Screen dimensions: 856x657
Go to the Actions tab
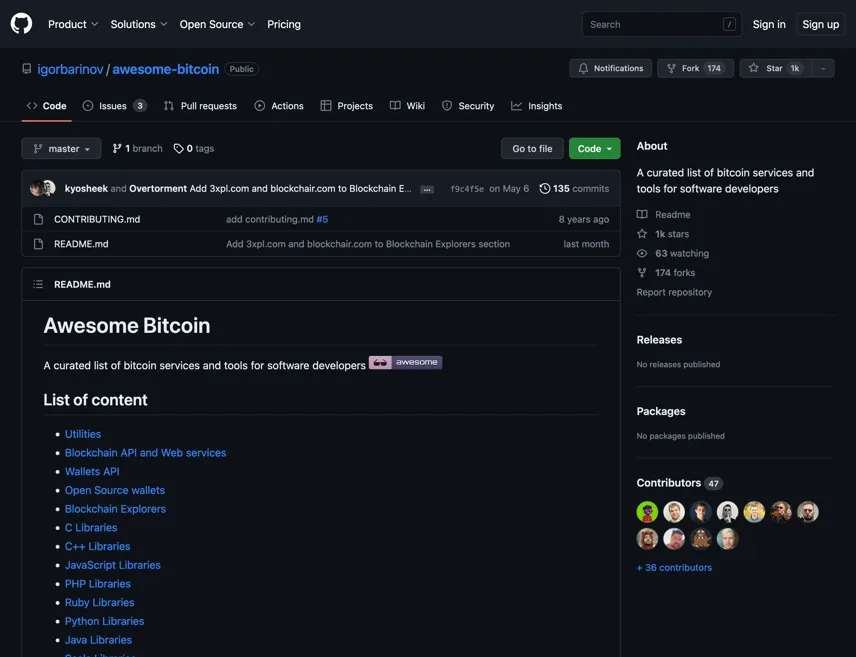point(279,106)
